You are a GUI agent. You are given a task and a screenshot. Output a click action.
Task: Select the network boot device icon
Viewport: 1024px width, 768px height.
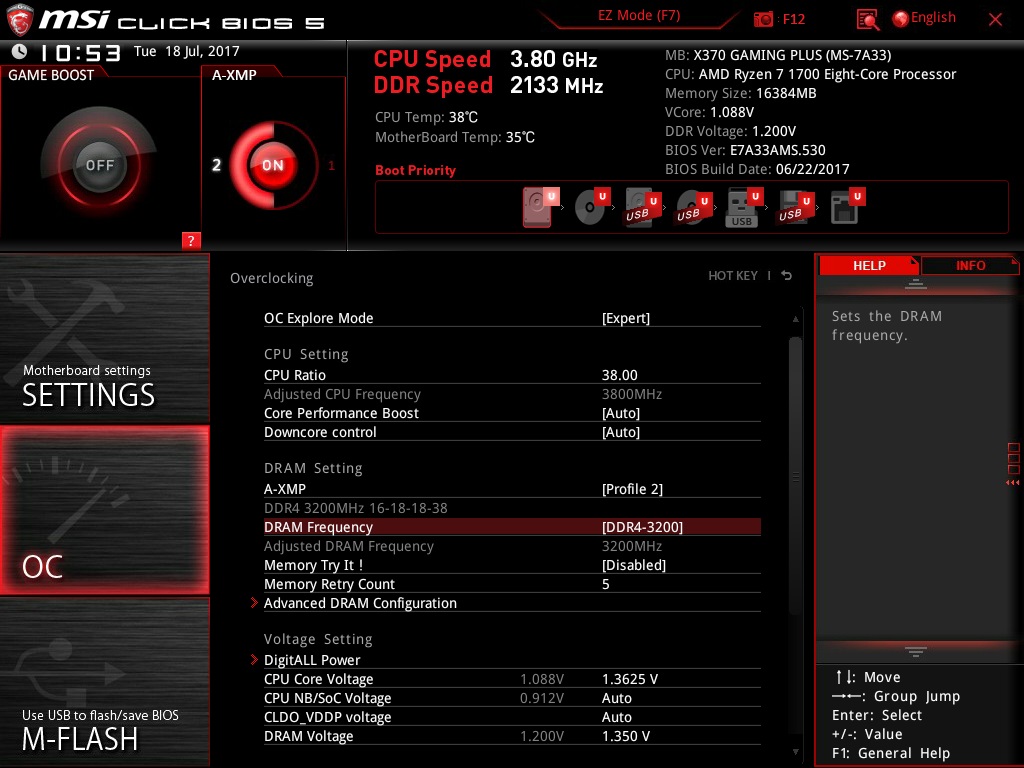tap(847, 206)
